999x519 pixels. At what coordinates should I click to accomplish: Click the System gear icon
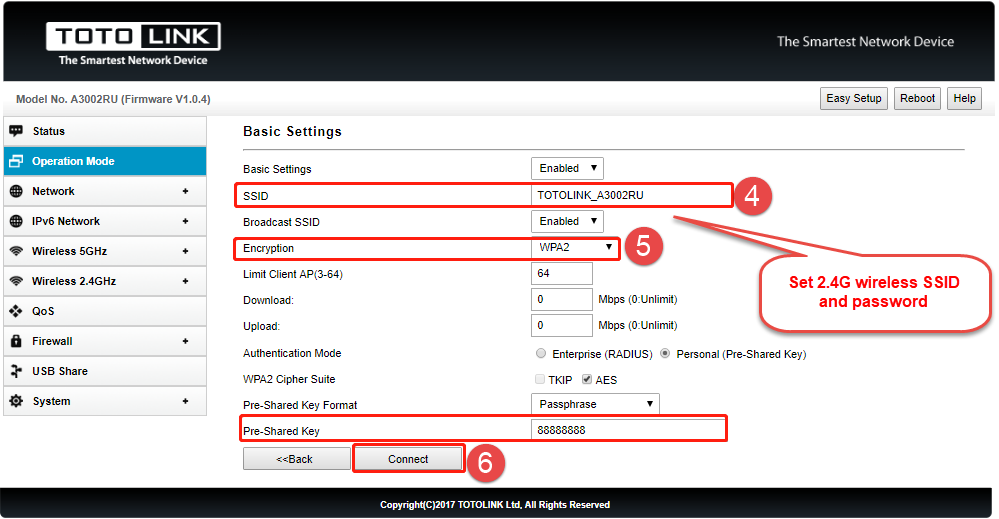coord(17,401)
